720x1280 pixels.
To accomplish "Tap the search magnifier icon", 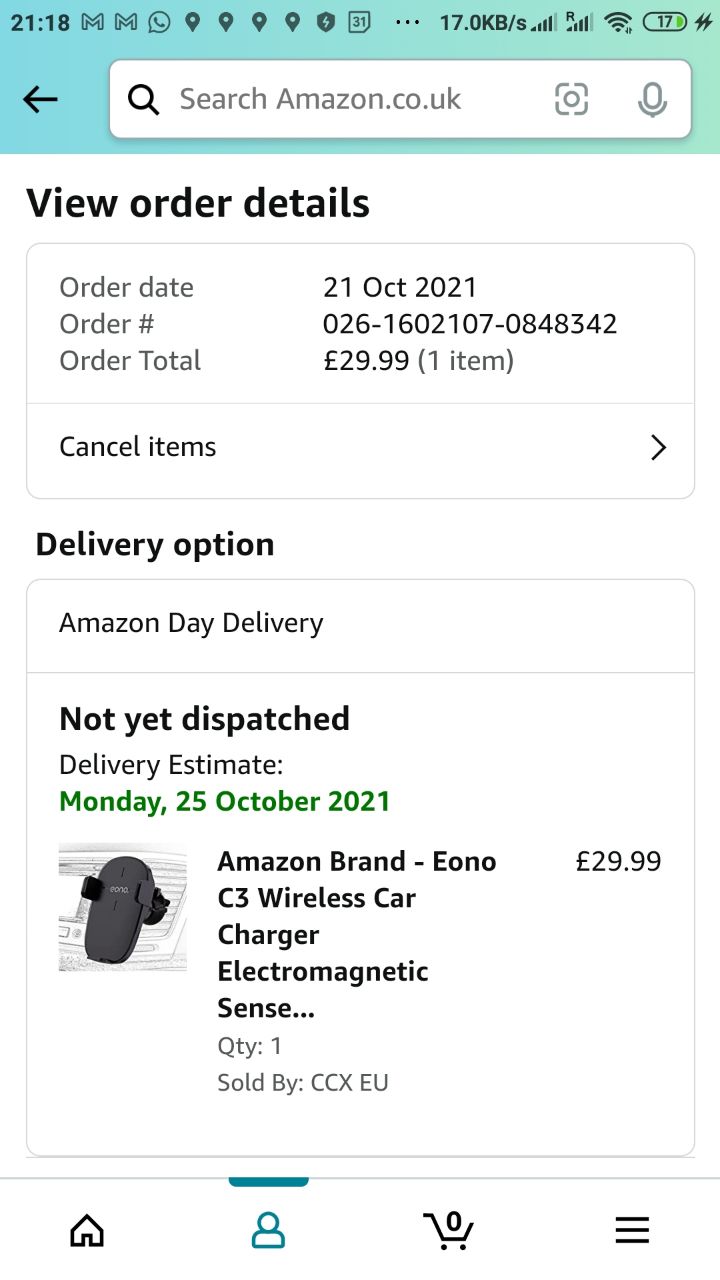I will (x=144, y=99).
